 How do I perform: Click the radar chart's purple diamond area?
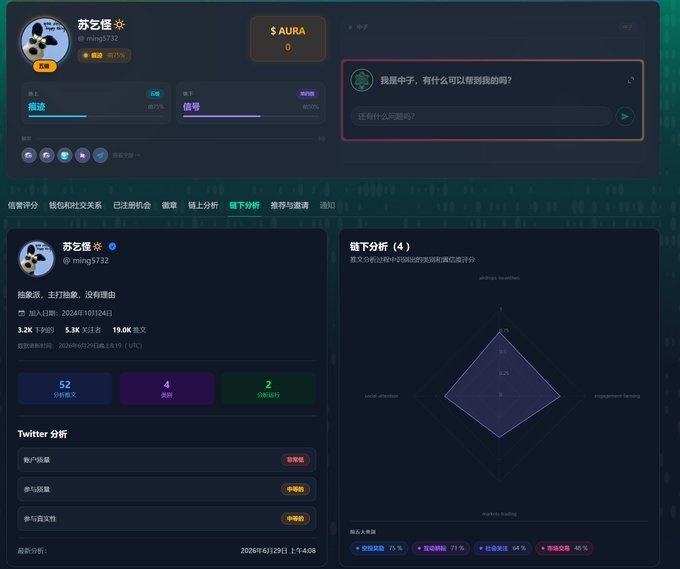[x=501, y=386]
